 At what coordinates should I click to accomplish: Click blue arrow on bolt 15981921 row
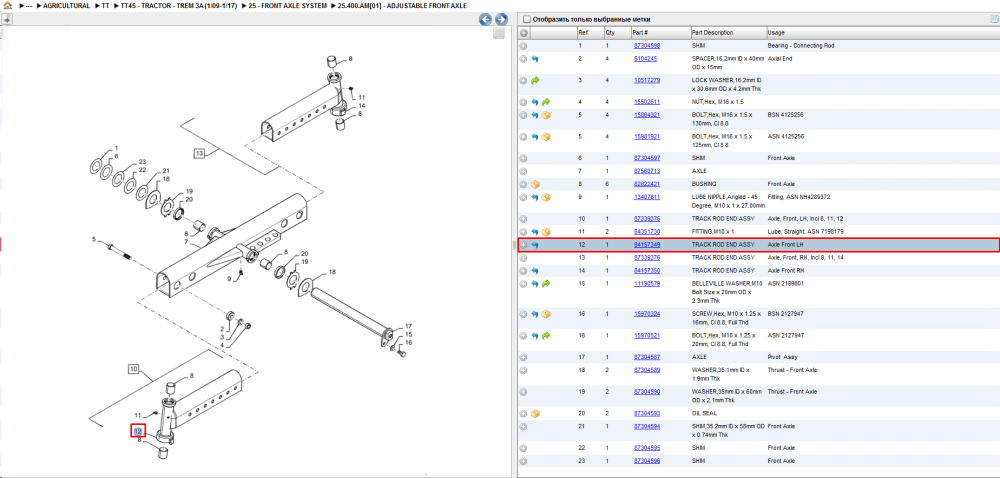point(534,137)
